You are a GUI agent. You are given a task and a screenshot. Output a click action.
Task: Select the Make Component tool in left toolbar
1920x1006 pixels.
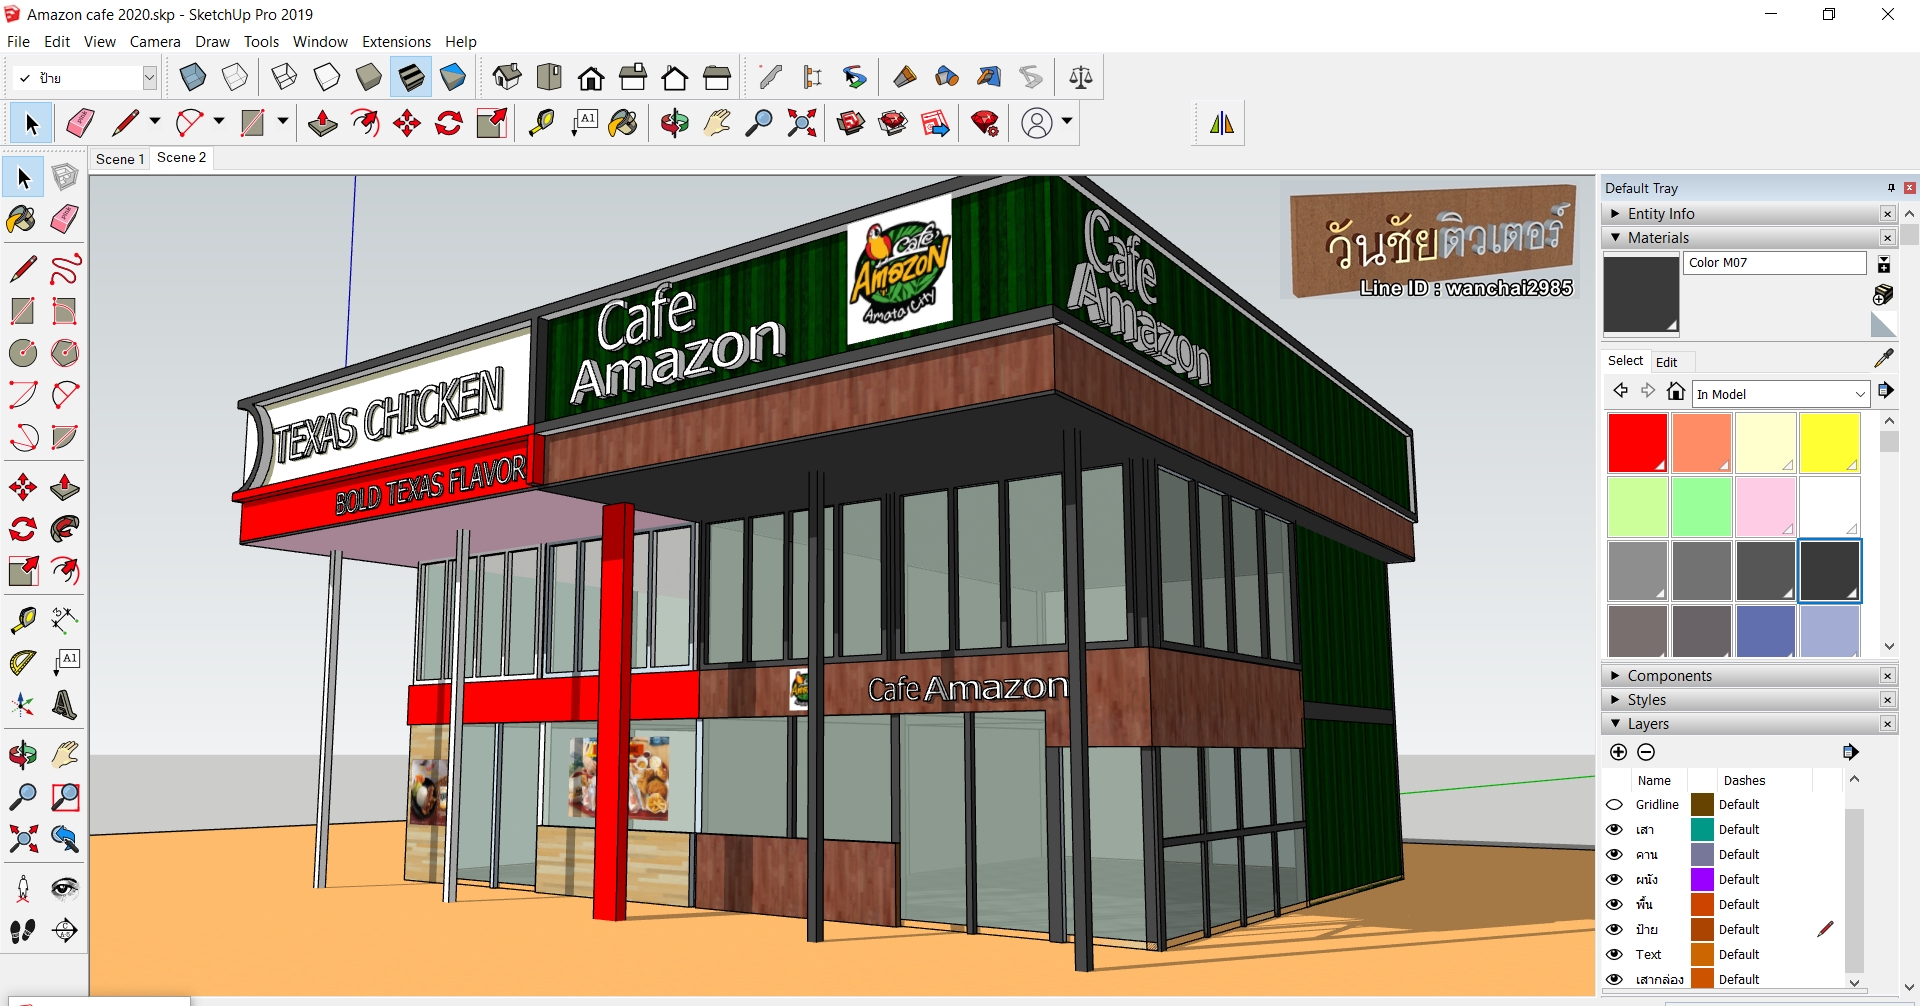pyautogui.click(x=65, y=178)
